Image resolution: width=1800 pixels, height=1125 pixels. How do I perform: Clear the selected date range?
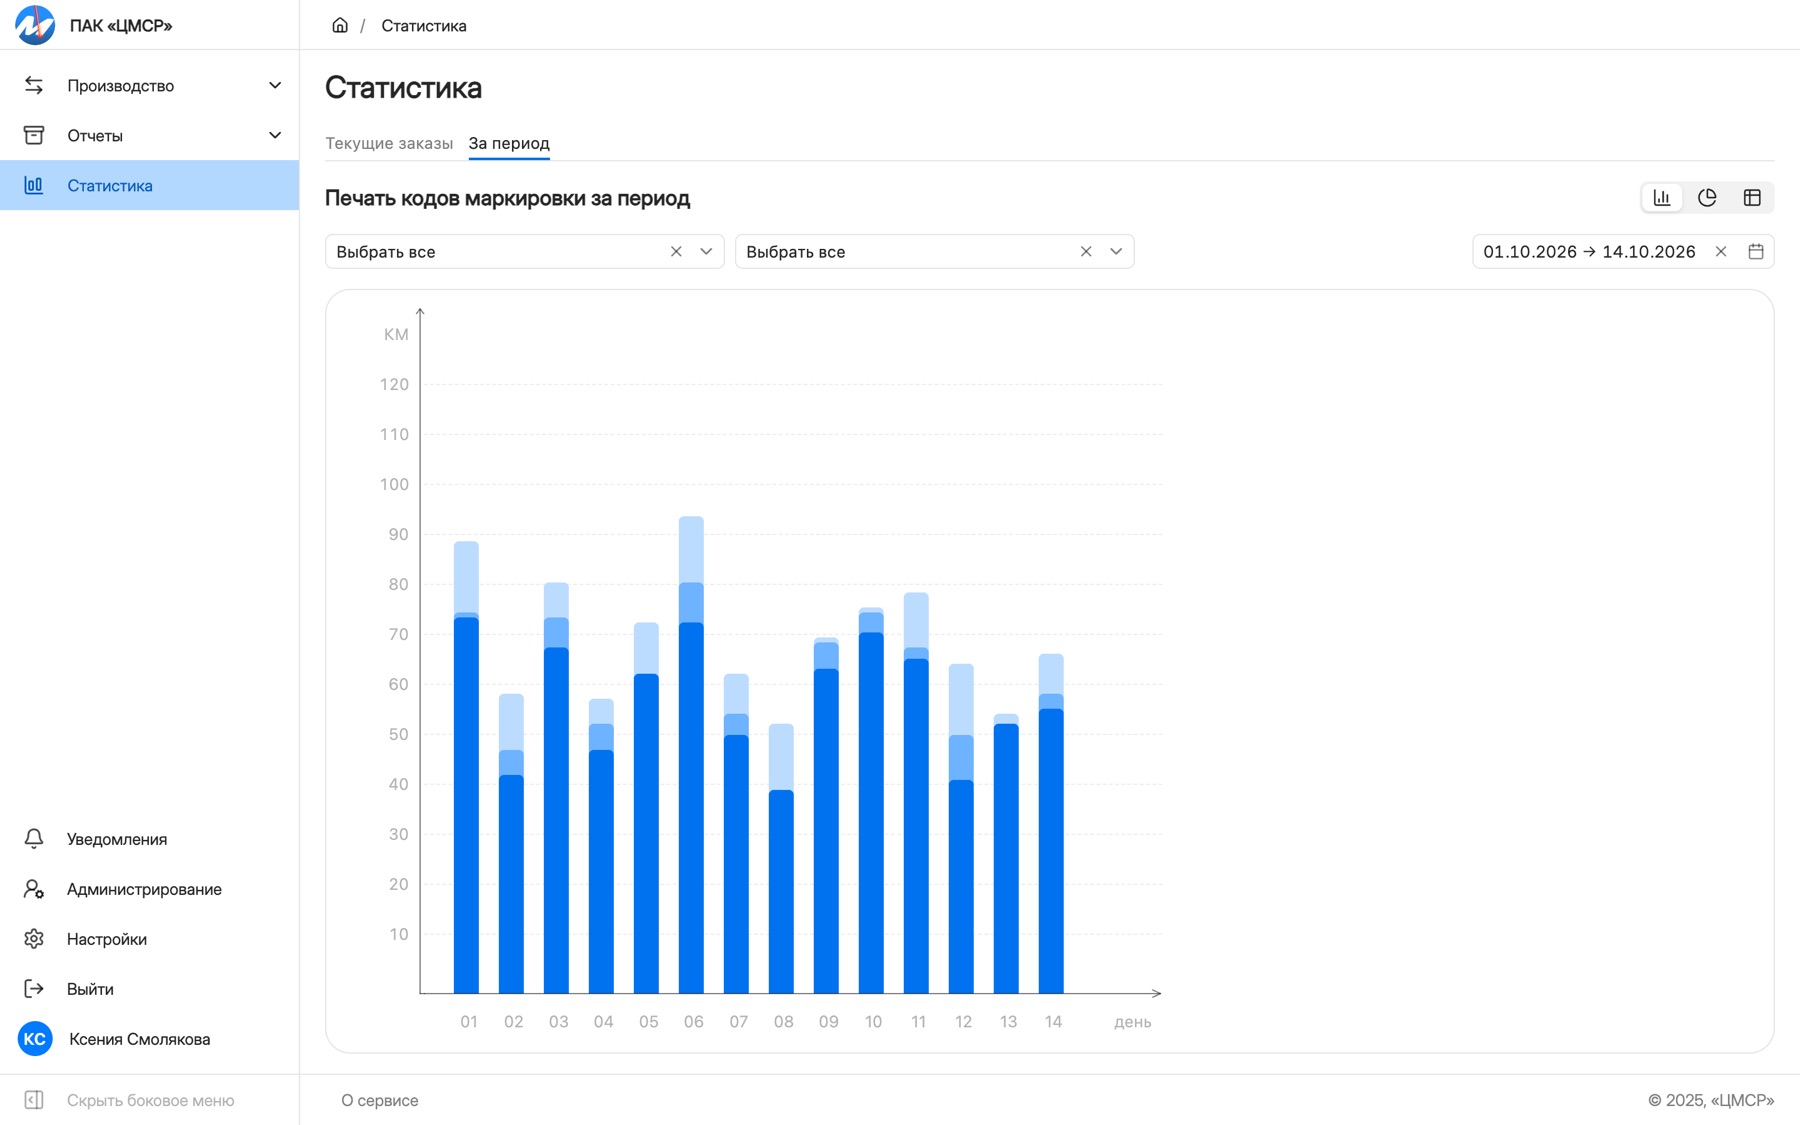(x=1721, y=252)
